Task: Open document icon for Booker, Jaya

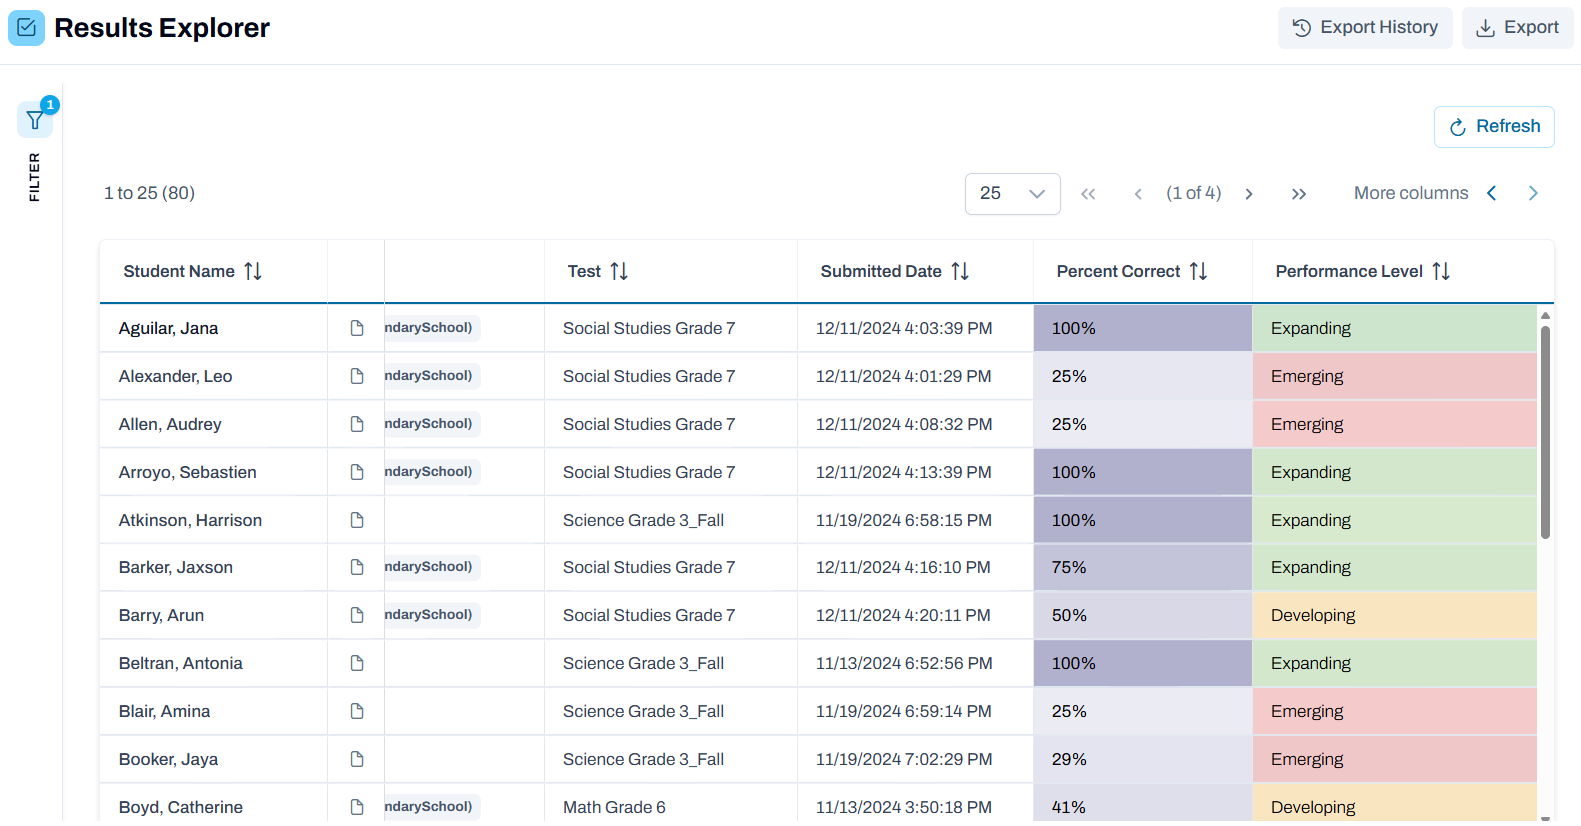Action: click(357, 759)
